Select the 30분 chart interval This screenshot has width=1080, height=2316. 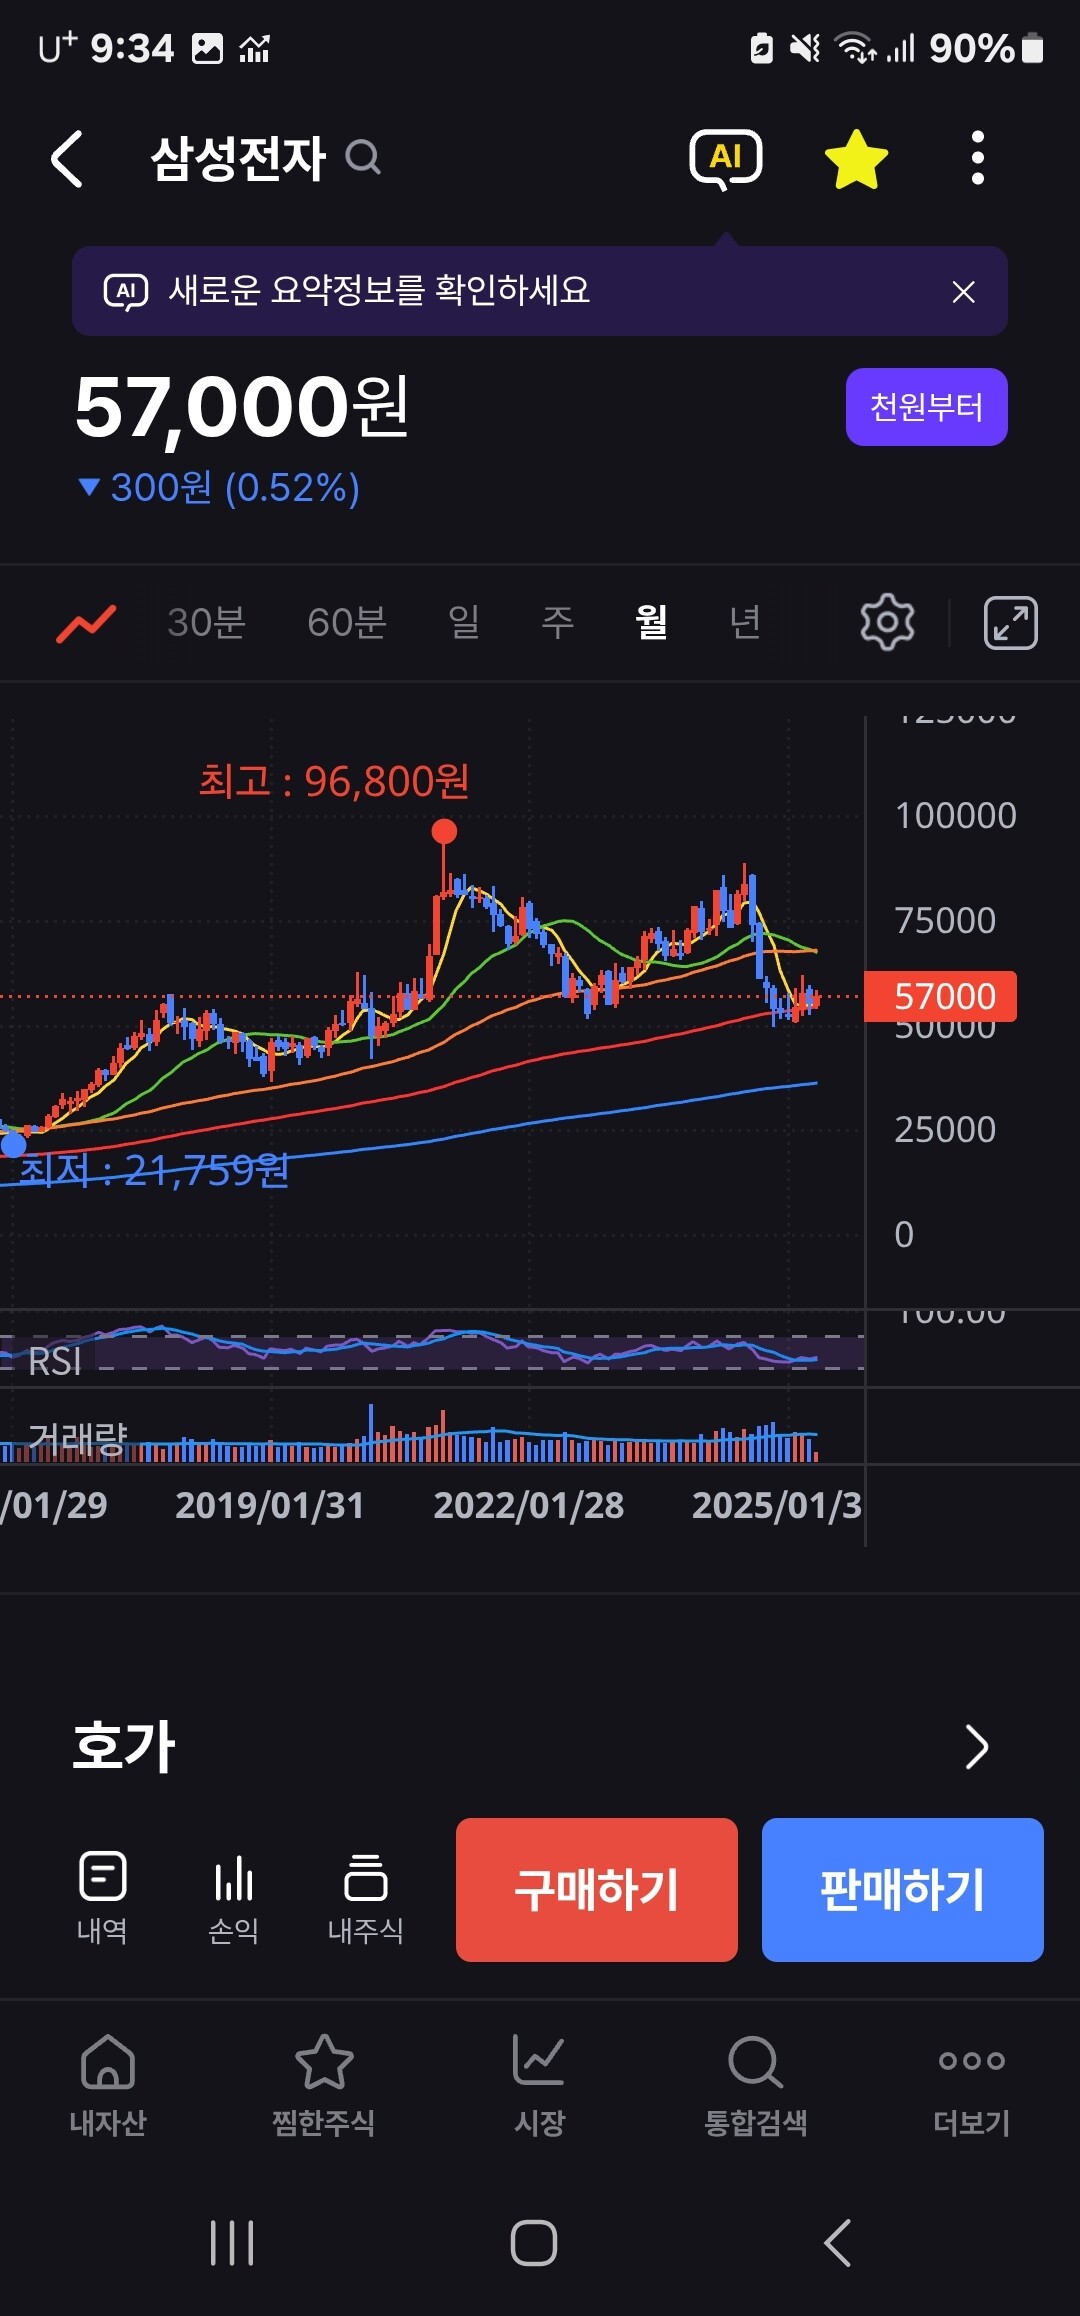click(x=207, y=622)
